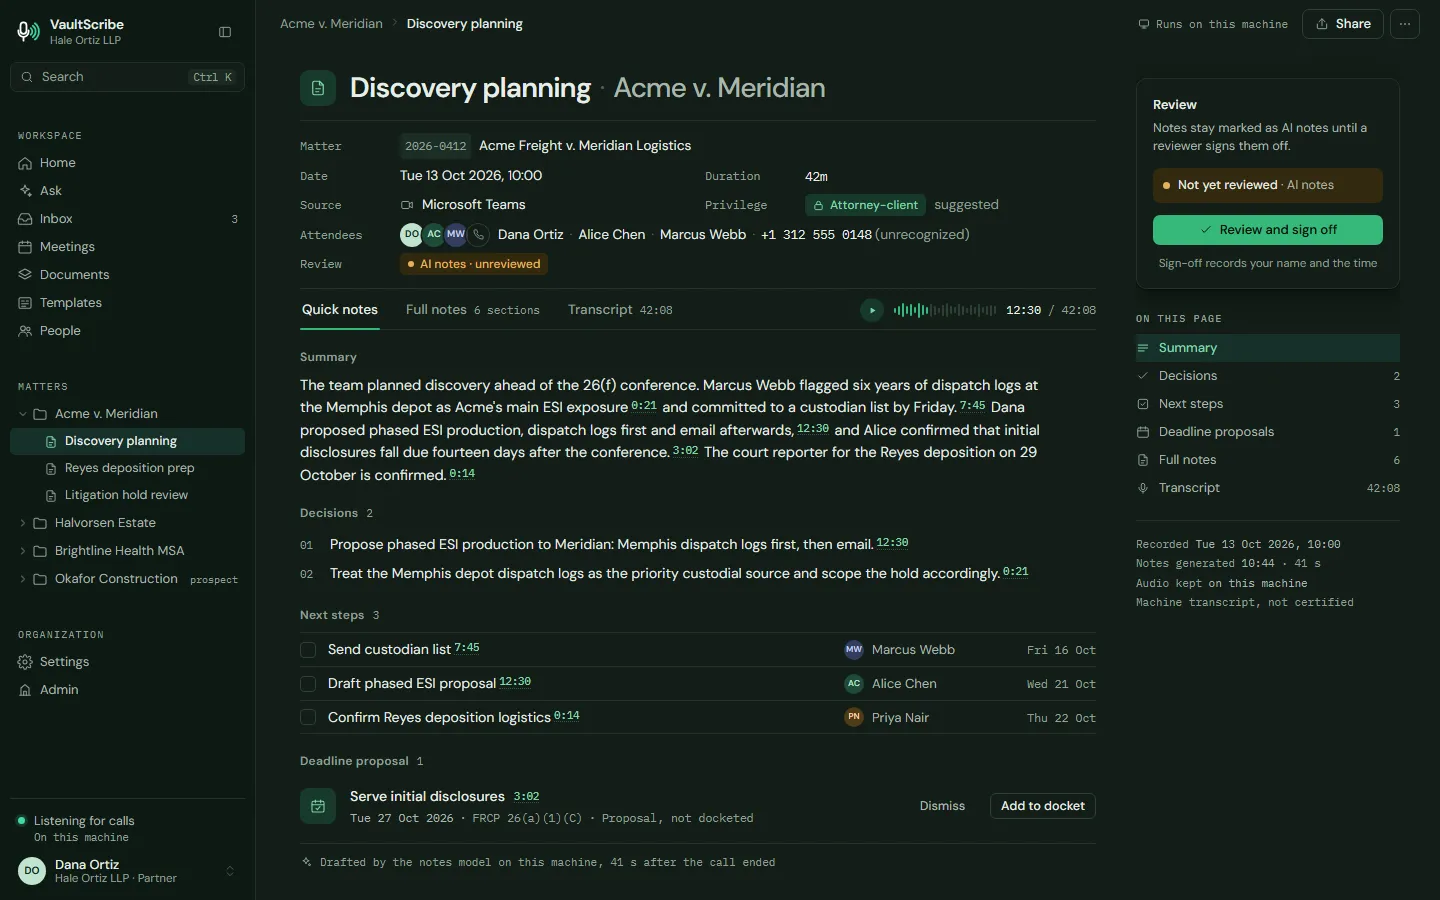Click the Attorney-client privilege tag
The image size is (1440, 900).
point(865,205)
